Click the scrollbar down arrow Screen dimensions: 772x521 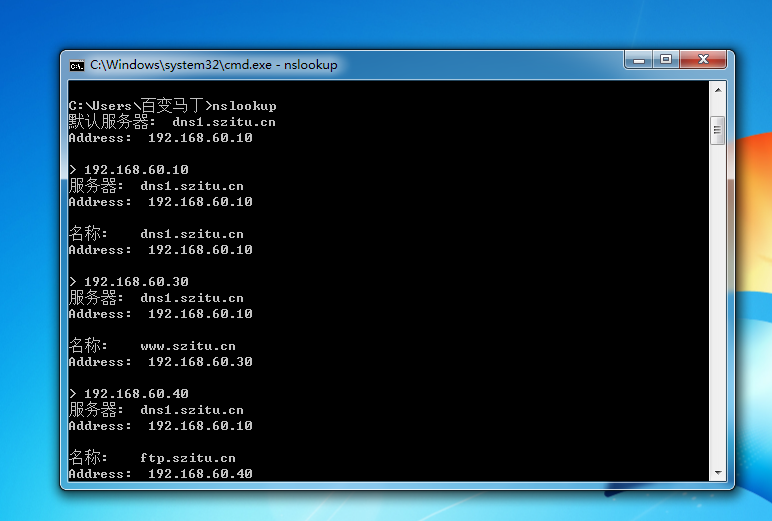tap(718, 473)
